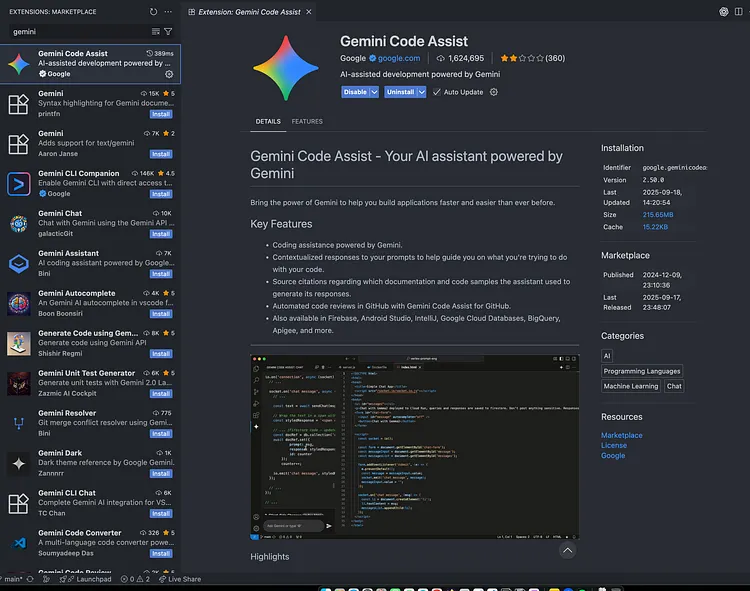Switch to the DETAILS tab
The width and height of the screenshot is (750, 591).
268,121
